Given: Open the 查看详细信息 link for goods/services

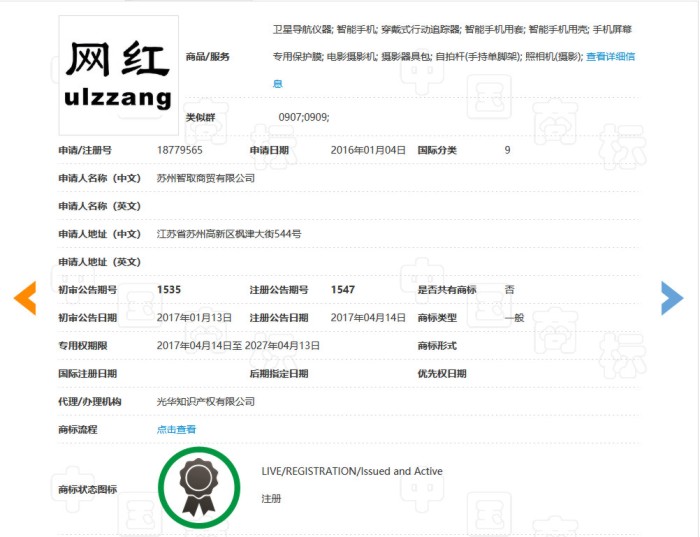Looking at the screenshot, I should 610,57.
